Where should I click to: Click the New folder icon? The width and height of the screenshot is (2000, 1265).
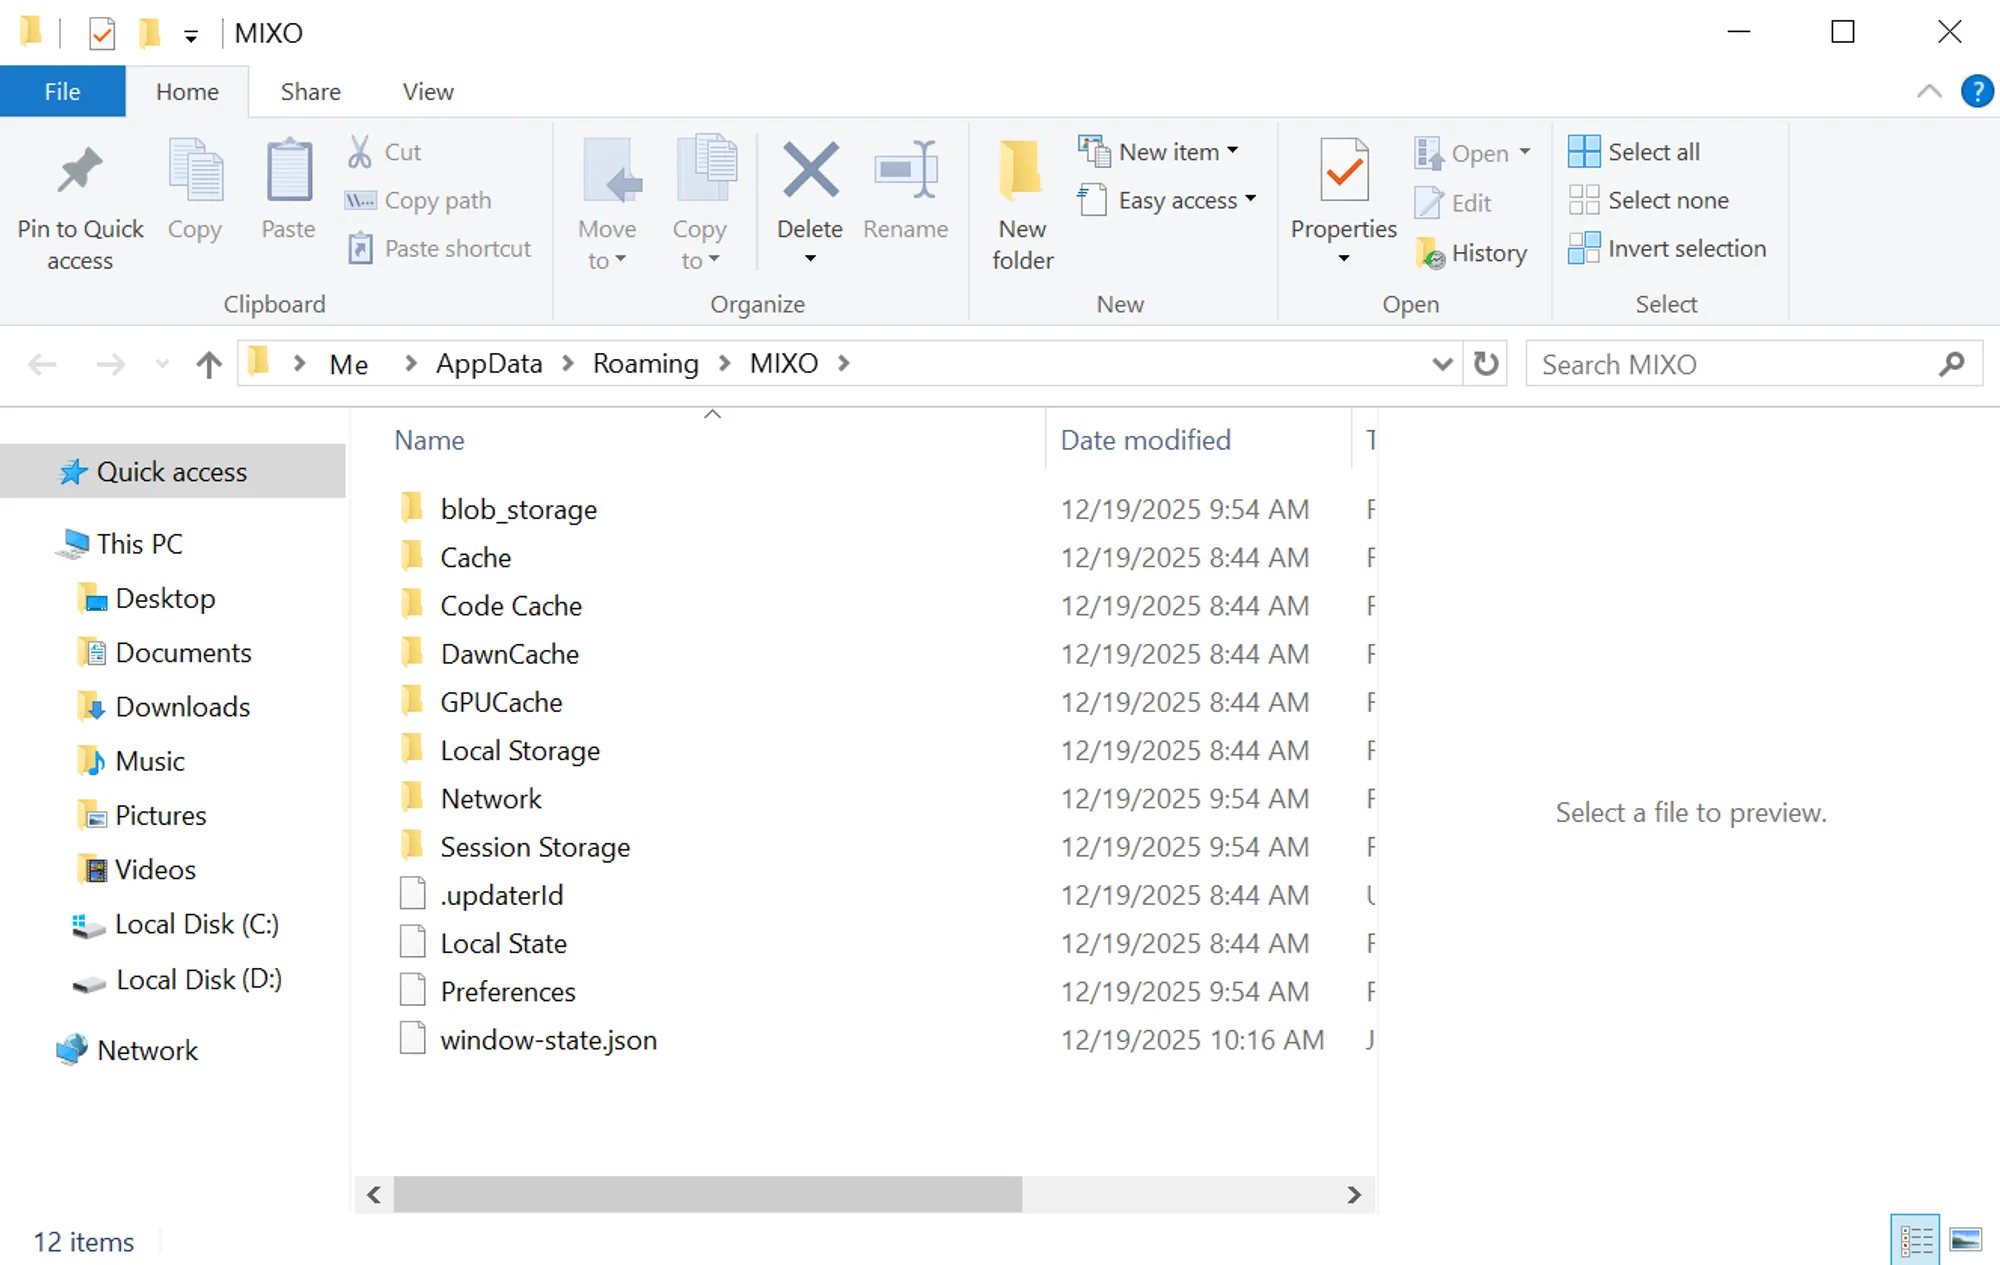point(1022,170)
